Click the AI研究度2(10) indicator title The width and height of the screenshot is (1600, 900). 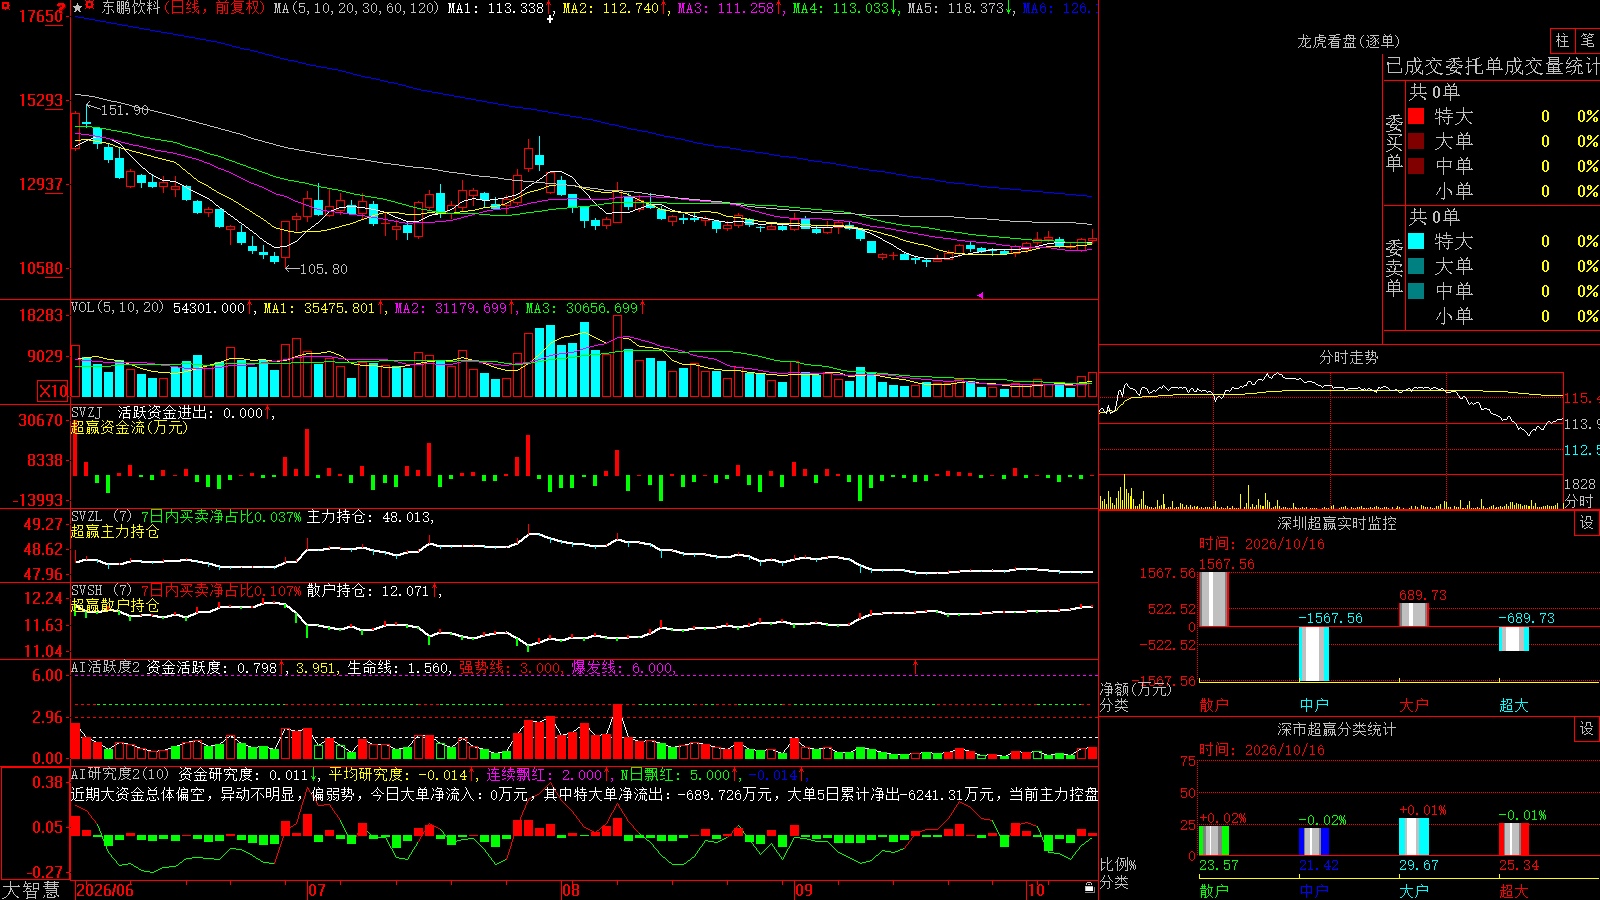tap(120, 775)
